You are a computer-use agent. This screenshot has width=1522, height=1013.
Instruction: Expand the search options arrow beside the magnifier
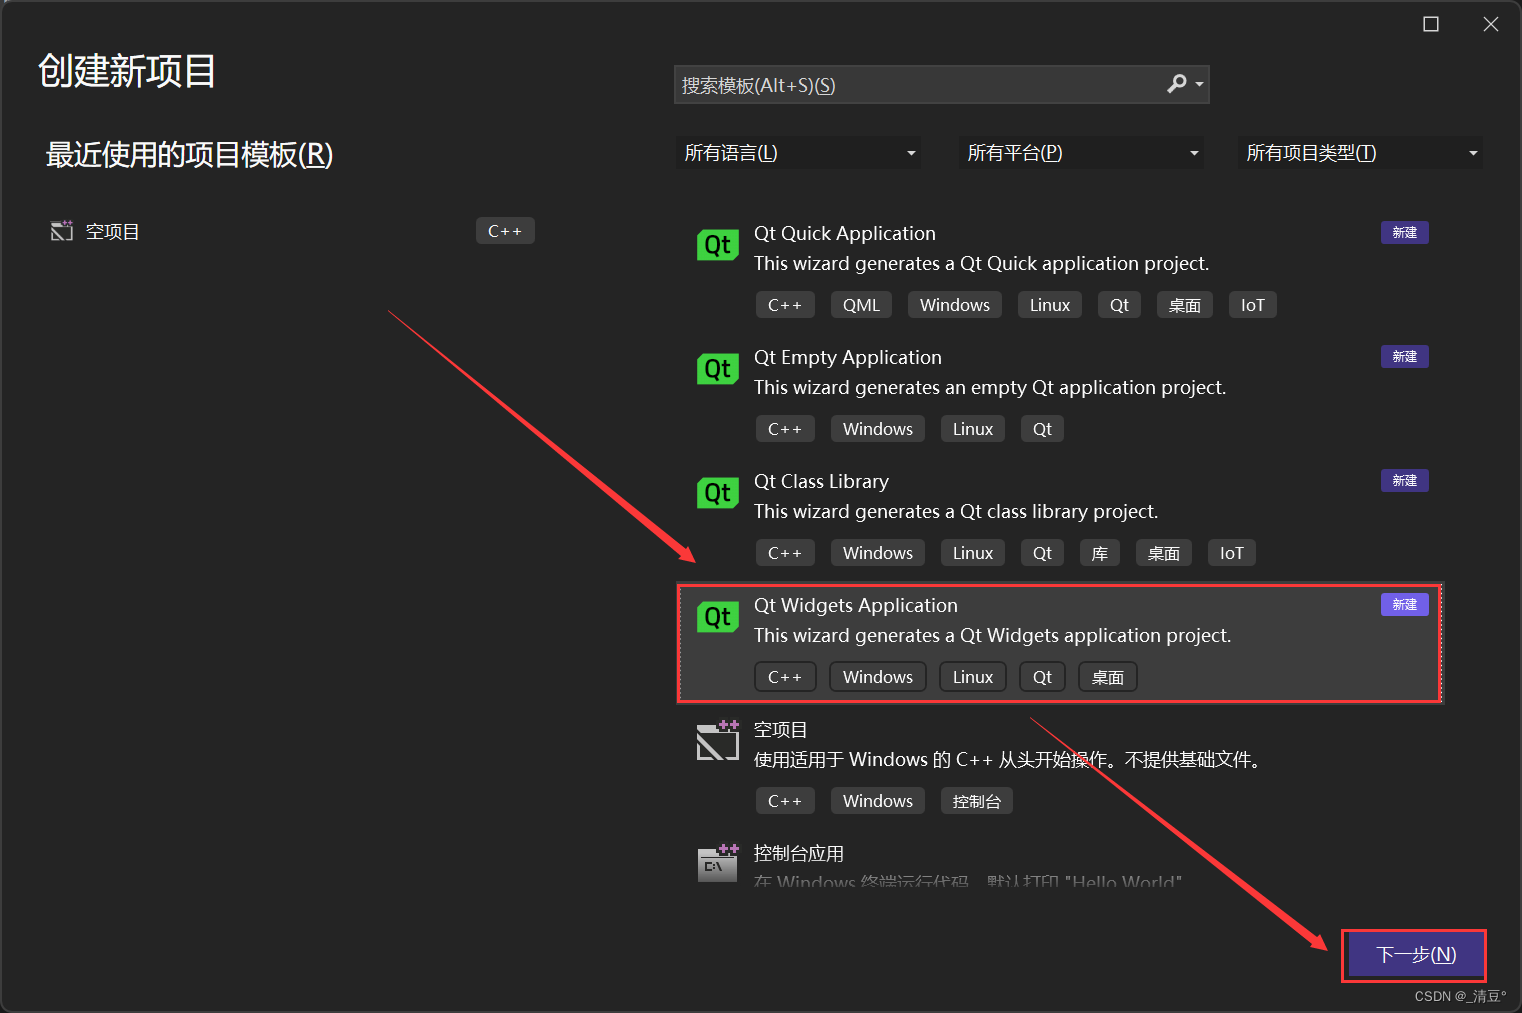coord(1199,85)
